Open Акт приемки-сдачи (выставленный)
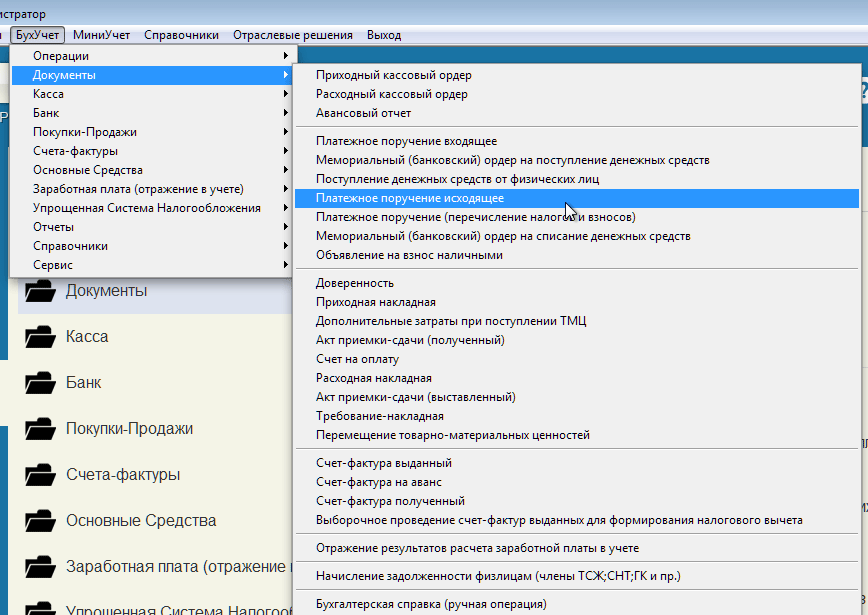This screenshot has height=615, width=868. click(577, 397)
